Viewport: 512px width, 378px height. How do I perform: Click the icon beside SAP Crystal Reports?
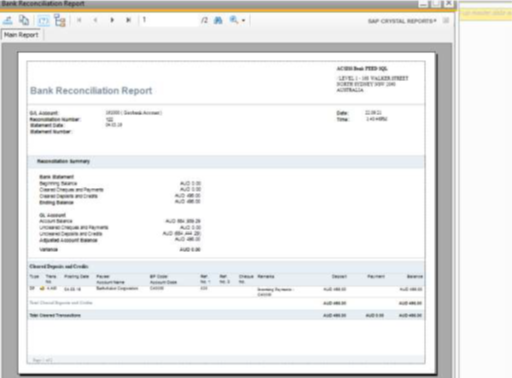coord(446,21)
